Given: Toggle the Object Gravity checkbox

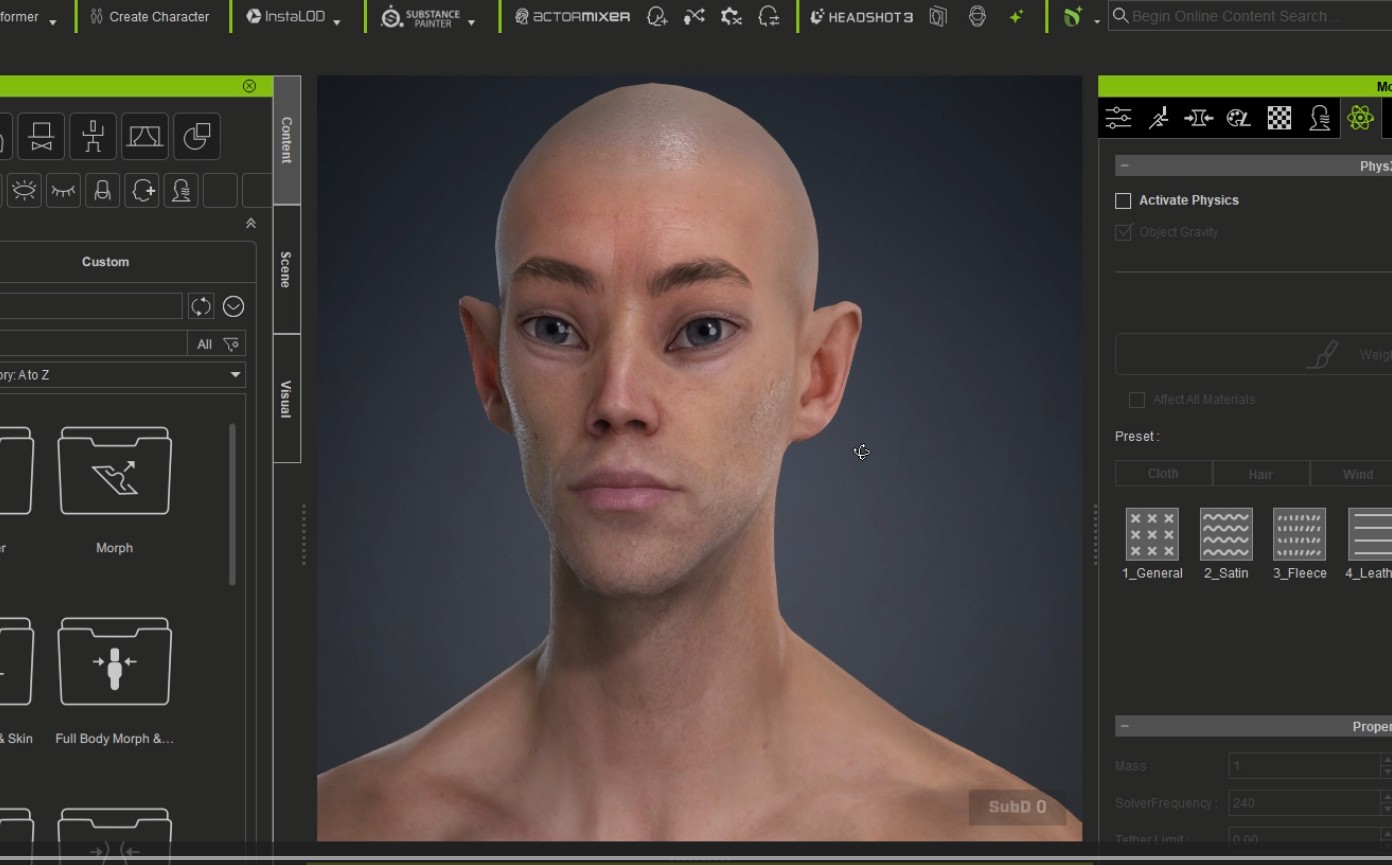Looking at the screenshot, I should (x=1123, y=232).
